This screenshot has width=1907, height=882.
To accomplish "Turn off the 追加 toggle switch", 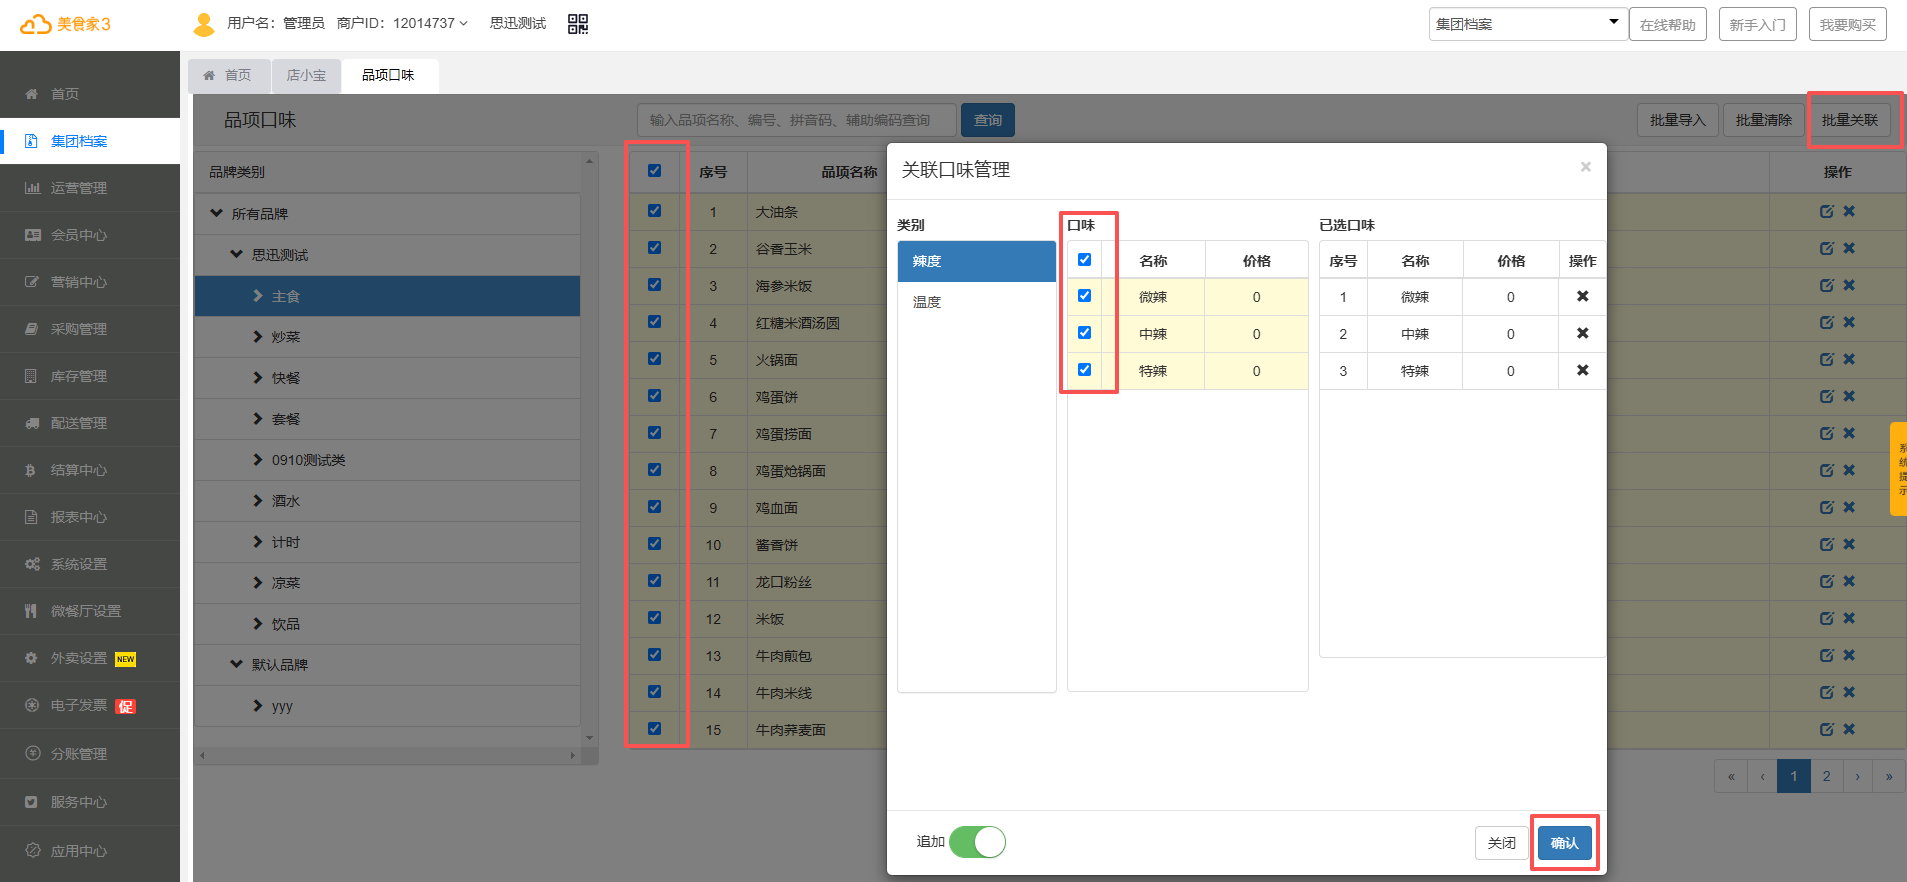I will (977, 842).
